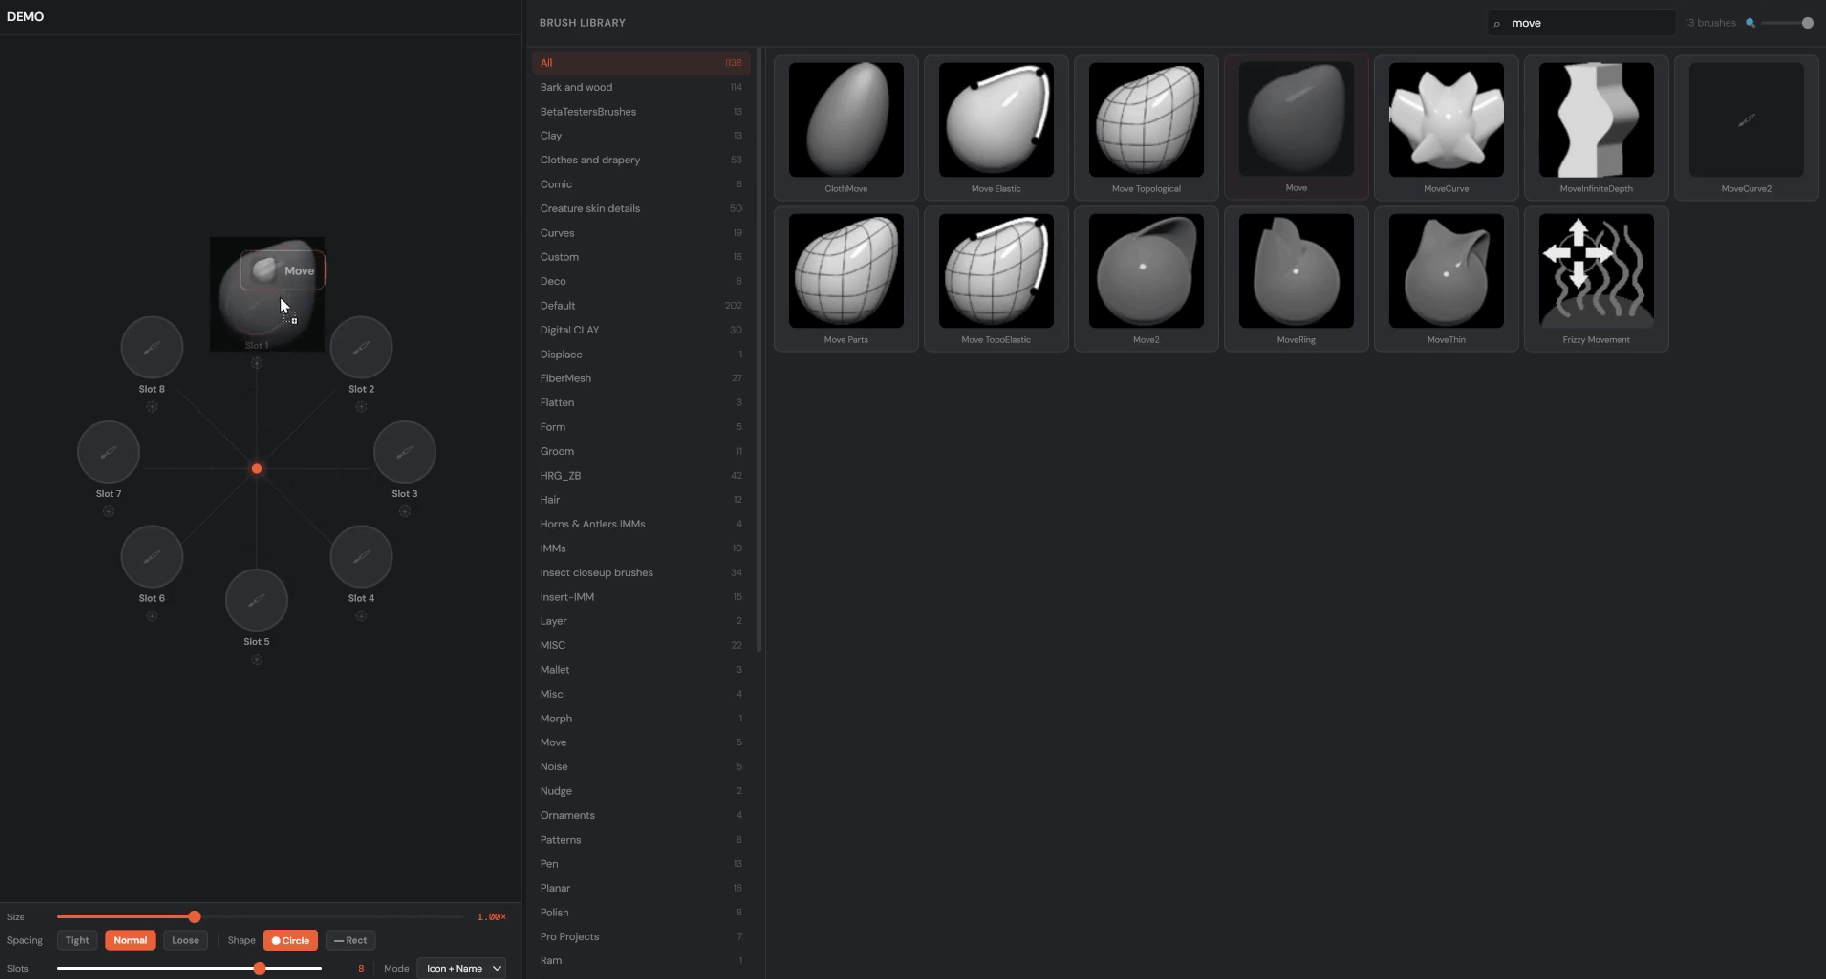Click the plus icon under Slot 7
Image resolution: width=1826 pixels, height=979 pixels.
(x=108, y=511)
